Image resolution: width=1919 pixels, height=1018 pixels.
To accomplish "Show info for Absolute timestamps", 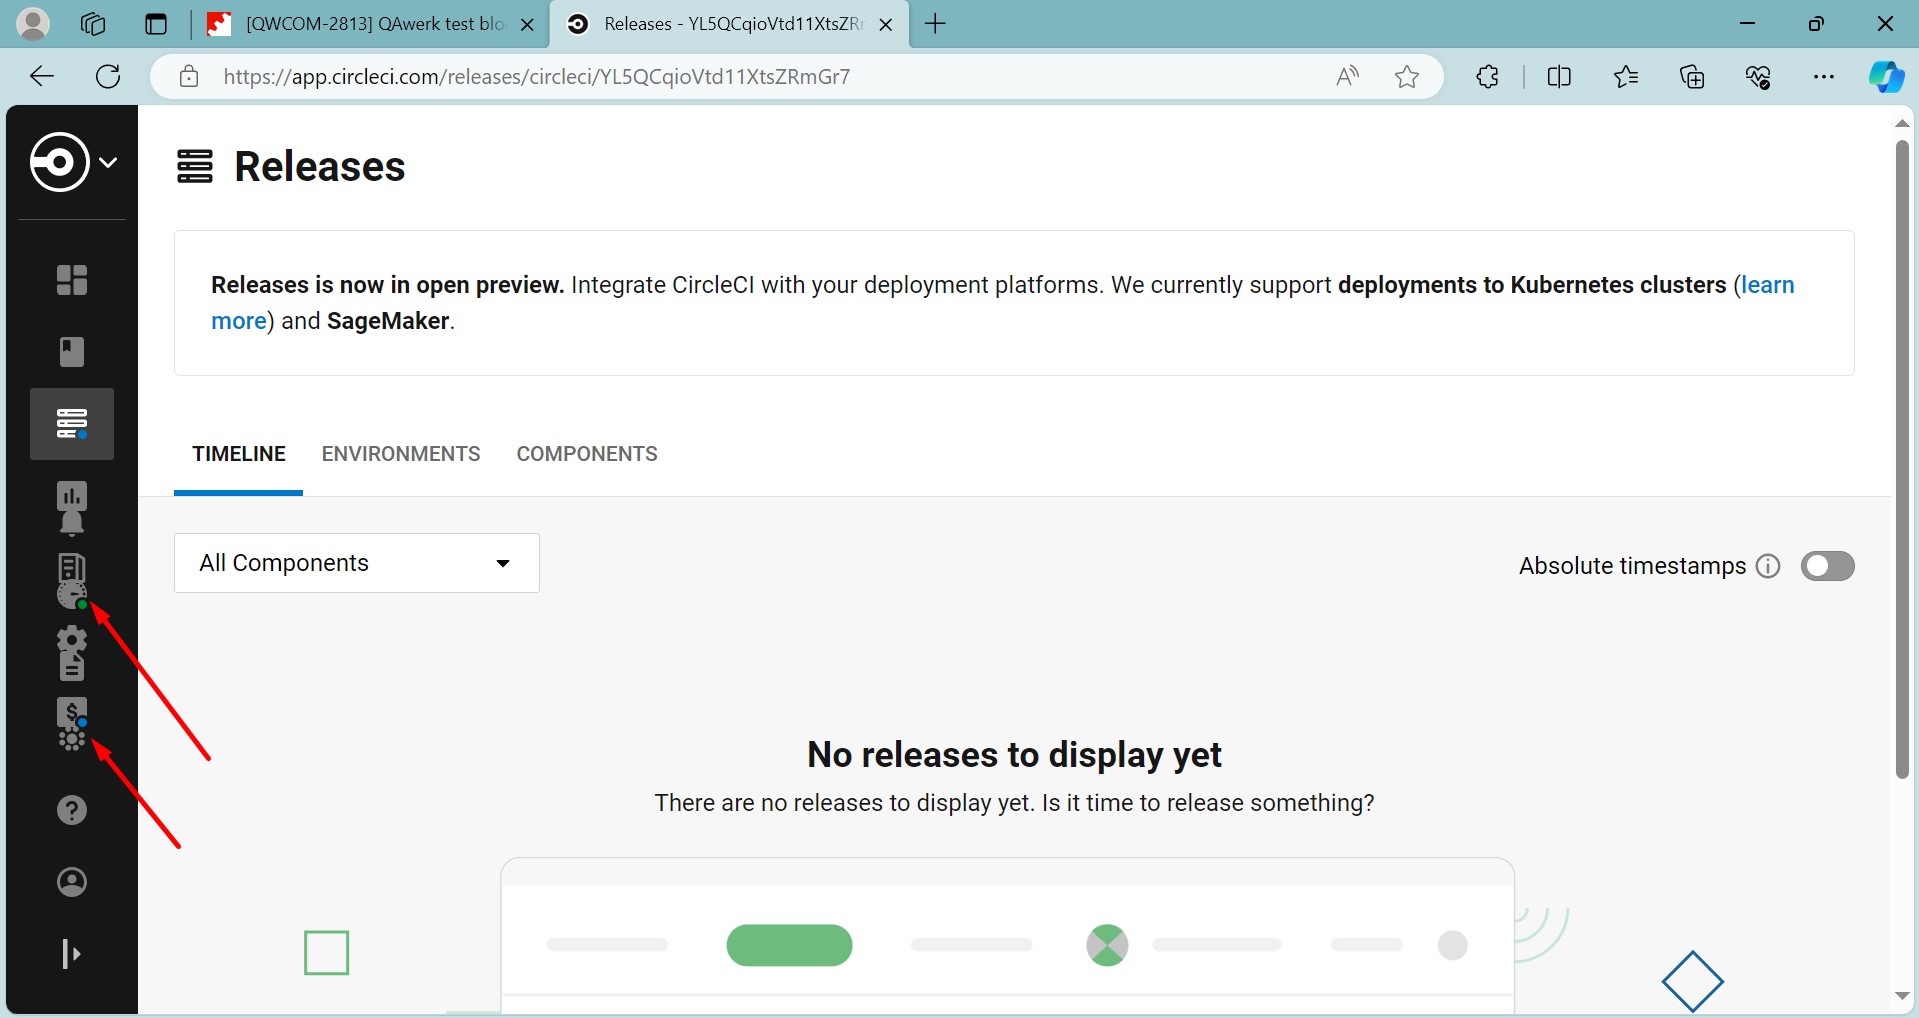I will [1768, 566].
